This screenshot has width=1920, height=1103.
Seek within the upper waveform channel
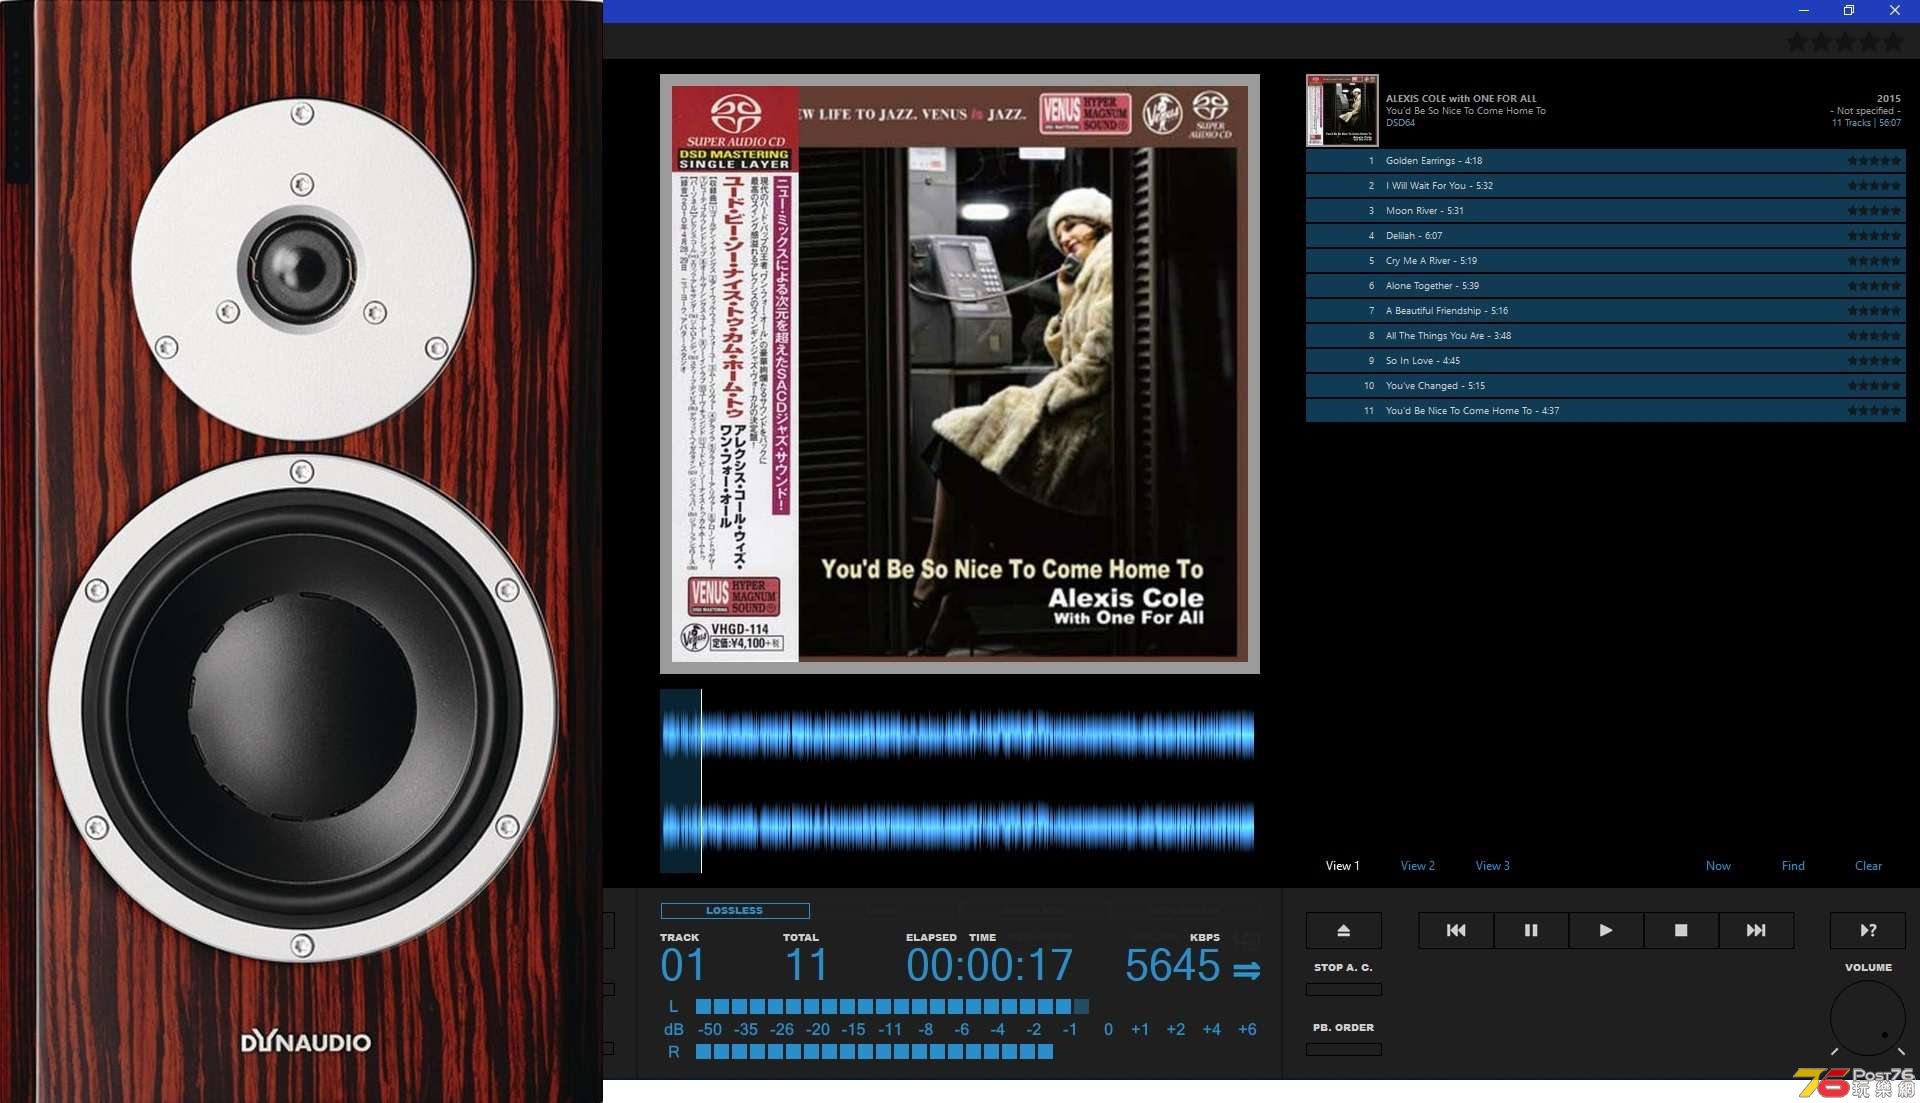(957, 735)
